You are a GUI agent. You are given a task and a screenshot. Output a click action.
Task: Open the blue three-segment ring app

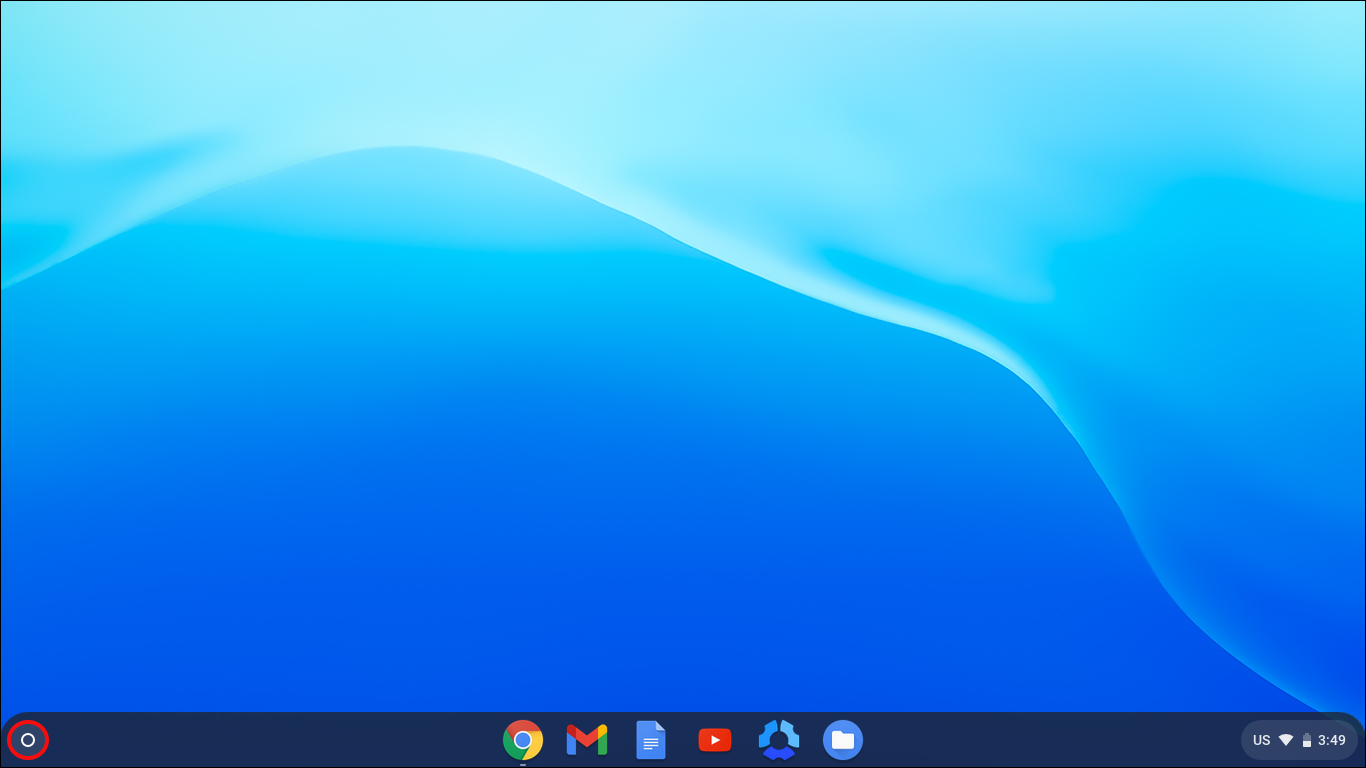click(779, 740)
